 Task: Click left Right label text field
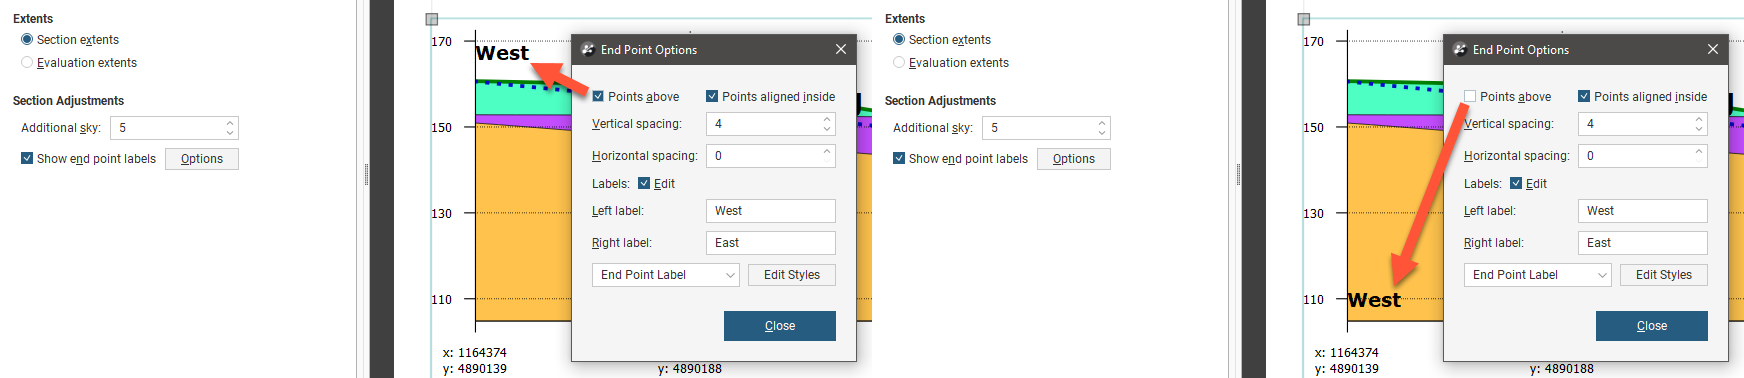[771, 243]
